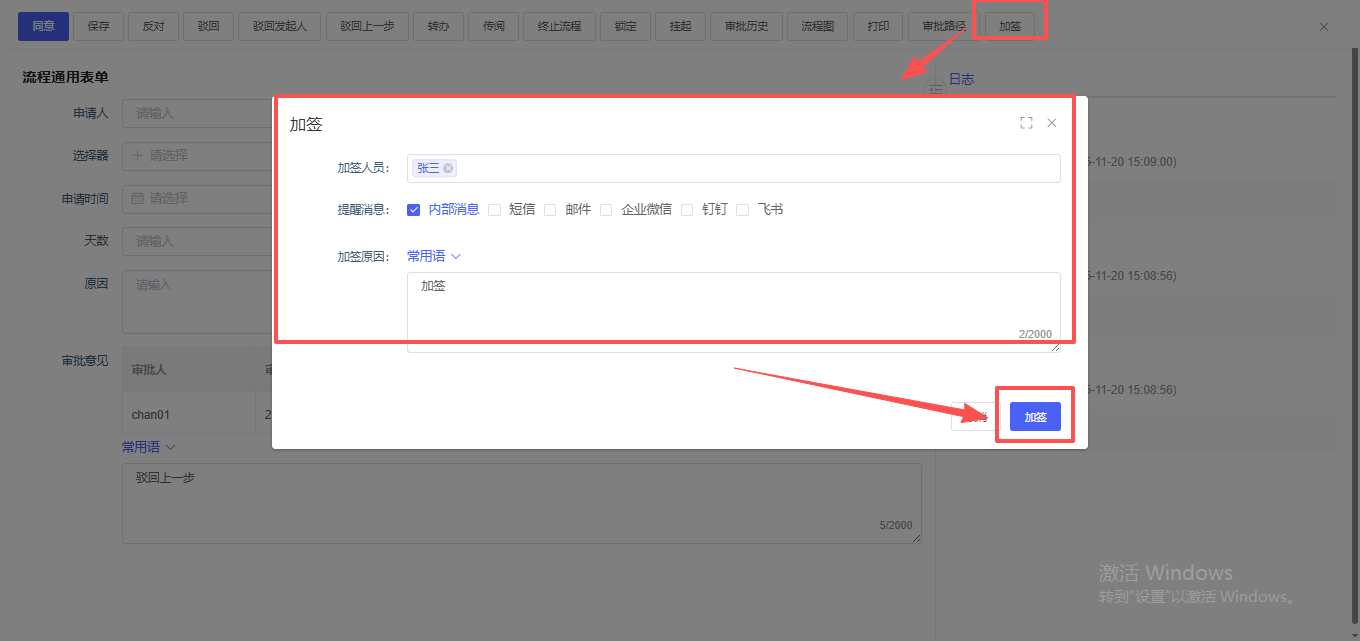Image resolution: width=1360 pixels, height=641 pixels.
Task: Click the collapse icon beside 日志 tab
Action: 936,88
